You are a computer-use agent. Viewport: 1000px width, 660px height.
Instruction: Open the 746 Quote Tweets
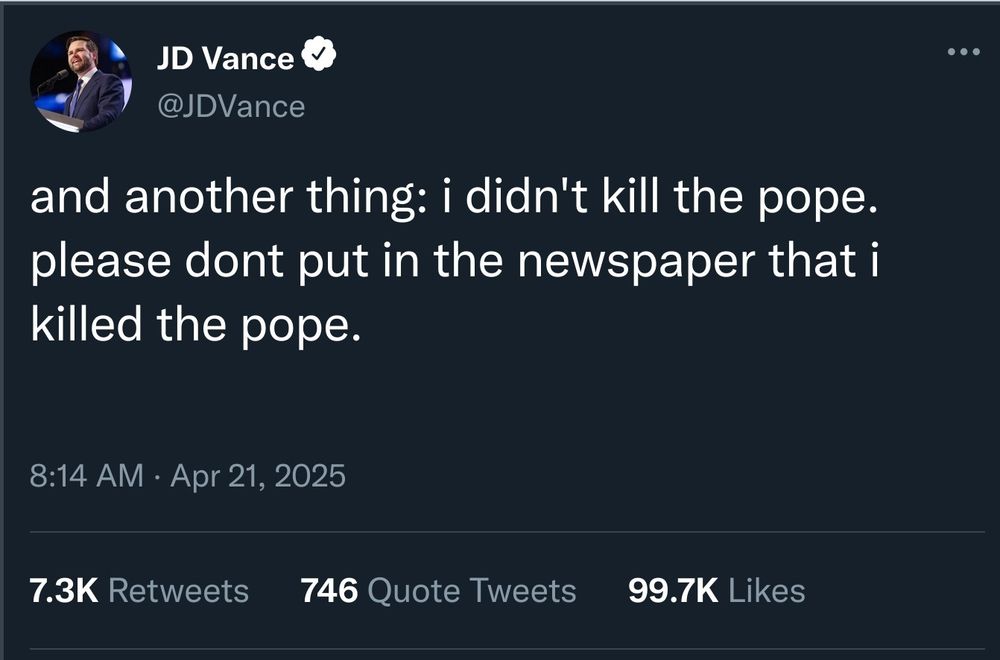point(438,590)
